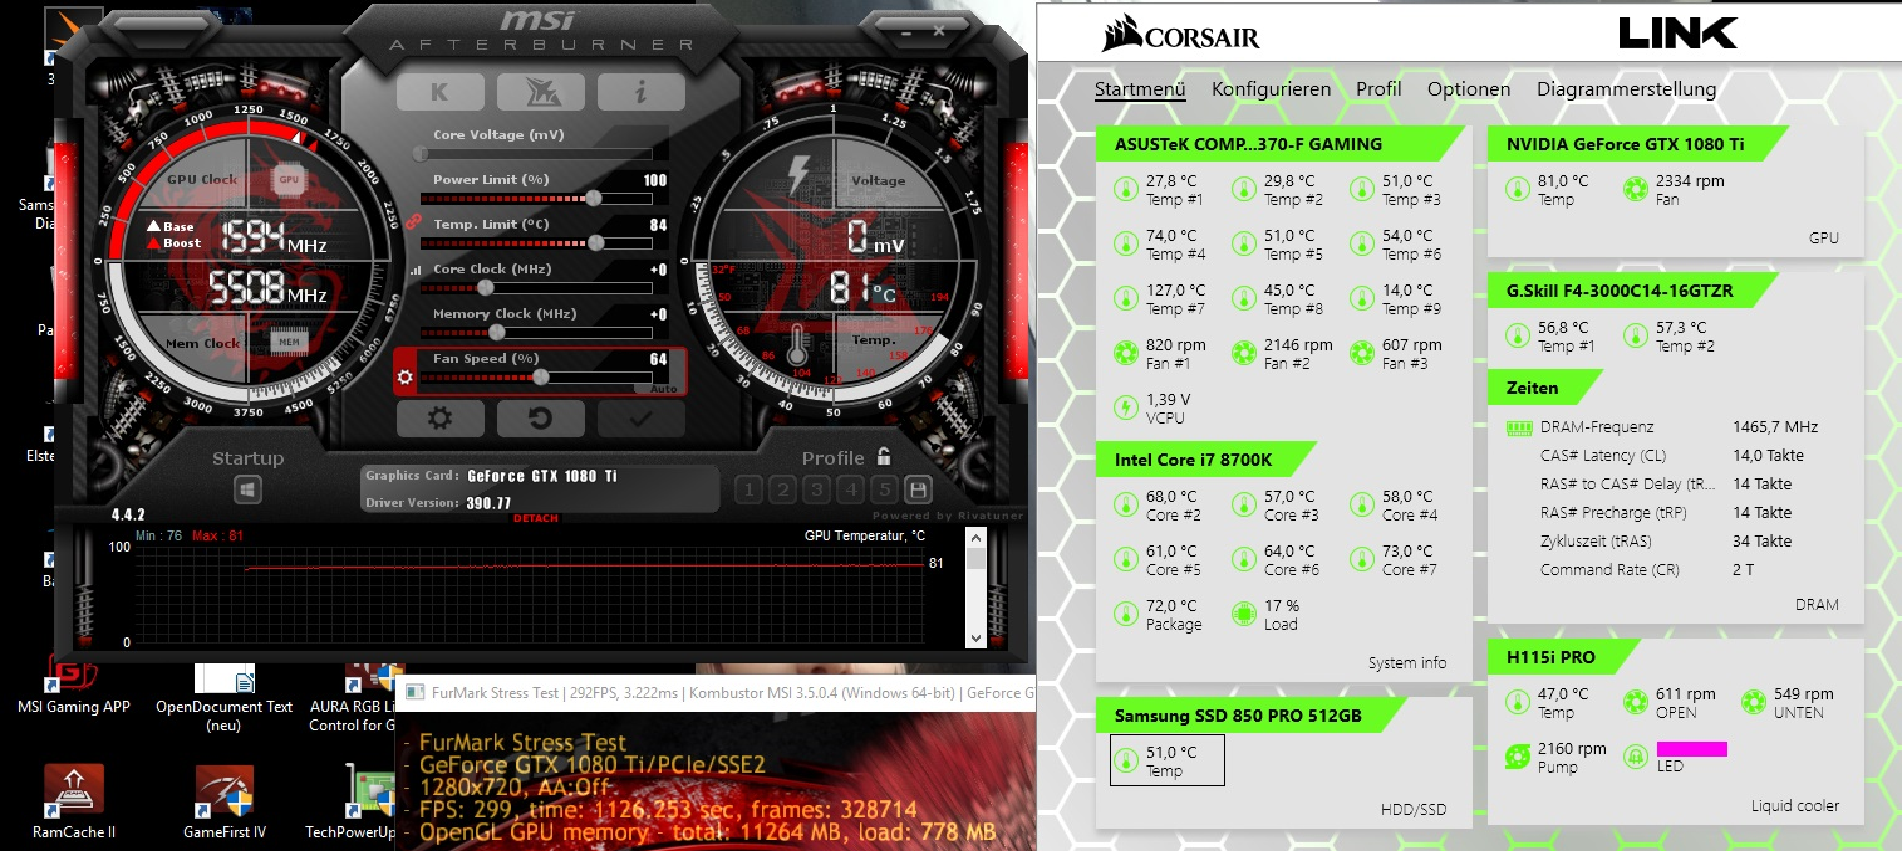
Task: Click the UNTEN fan icon at 549 rpm
Action: click(x=1753, y=702)
